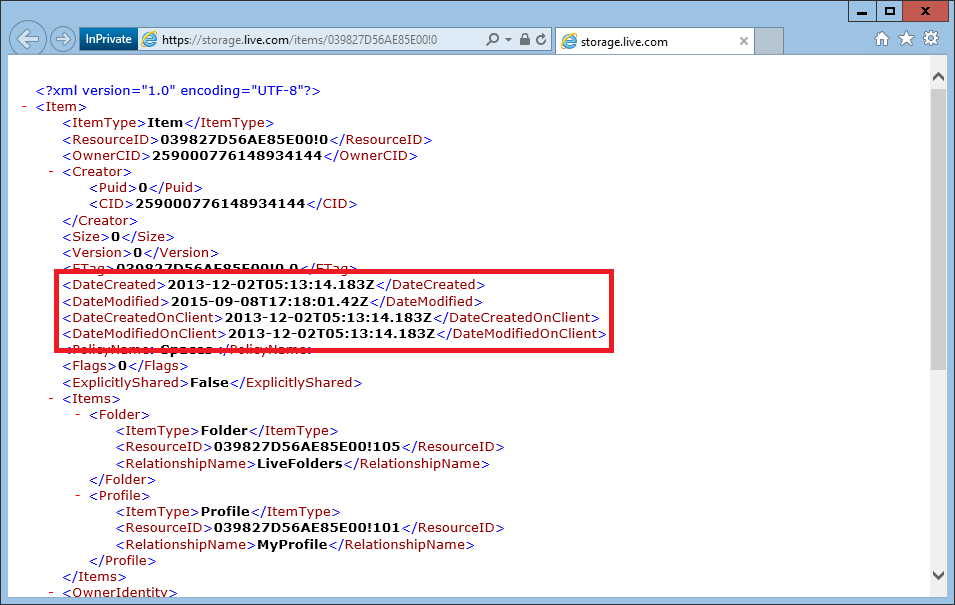Click the scrollbar up arrow

(x=938, y=77)
